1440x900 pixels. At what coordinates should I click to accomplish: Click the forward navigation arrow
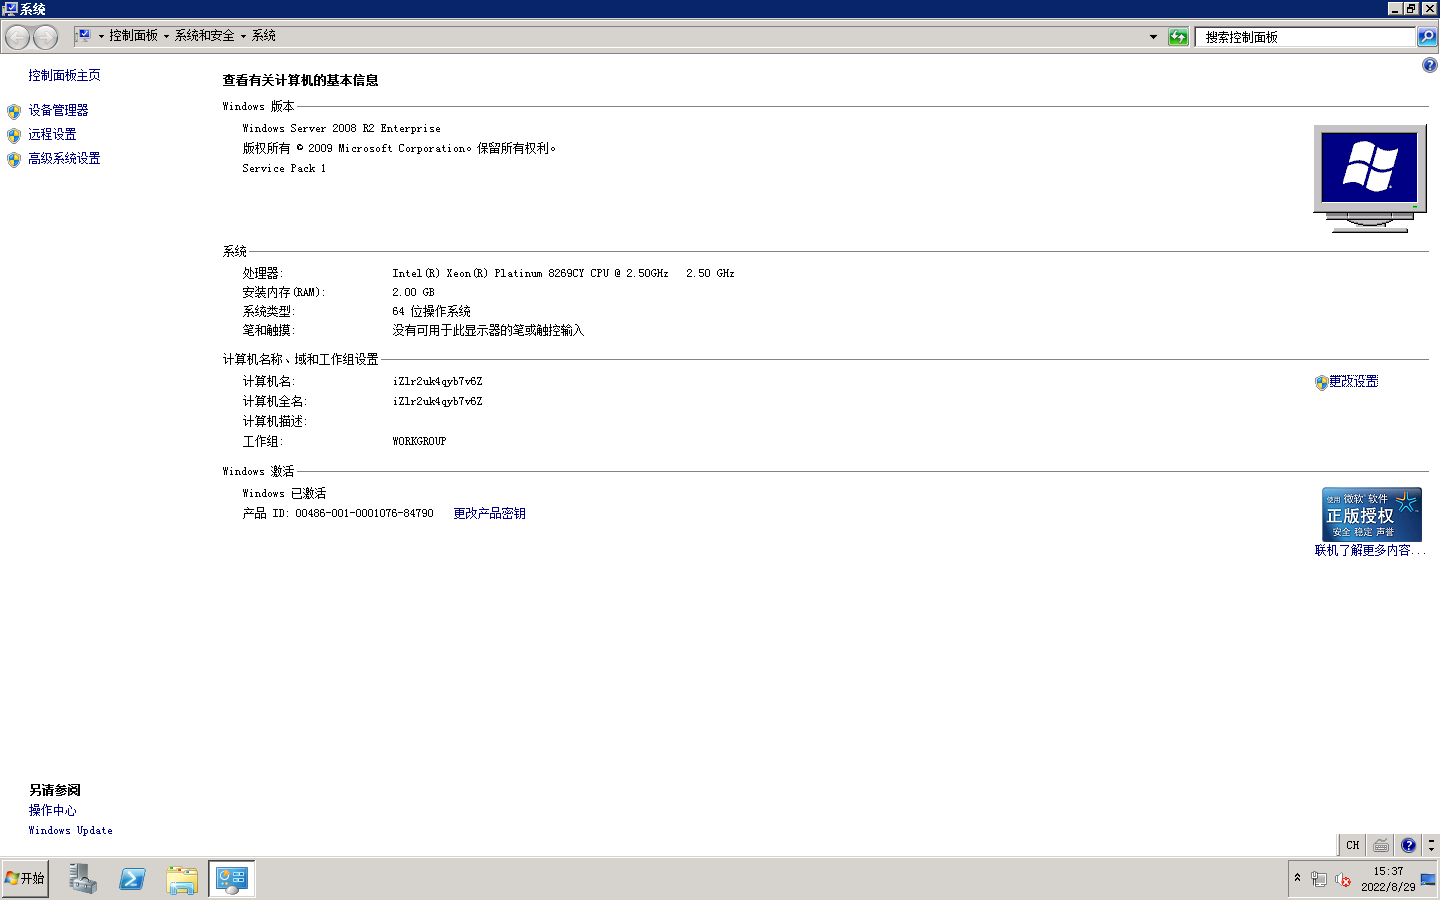pyautogui.click(x=46, y=37)
